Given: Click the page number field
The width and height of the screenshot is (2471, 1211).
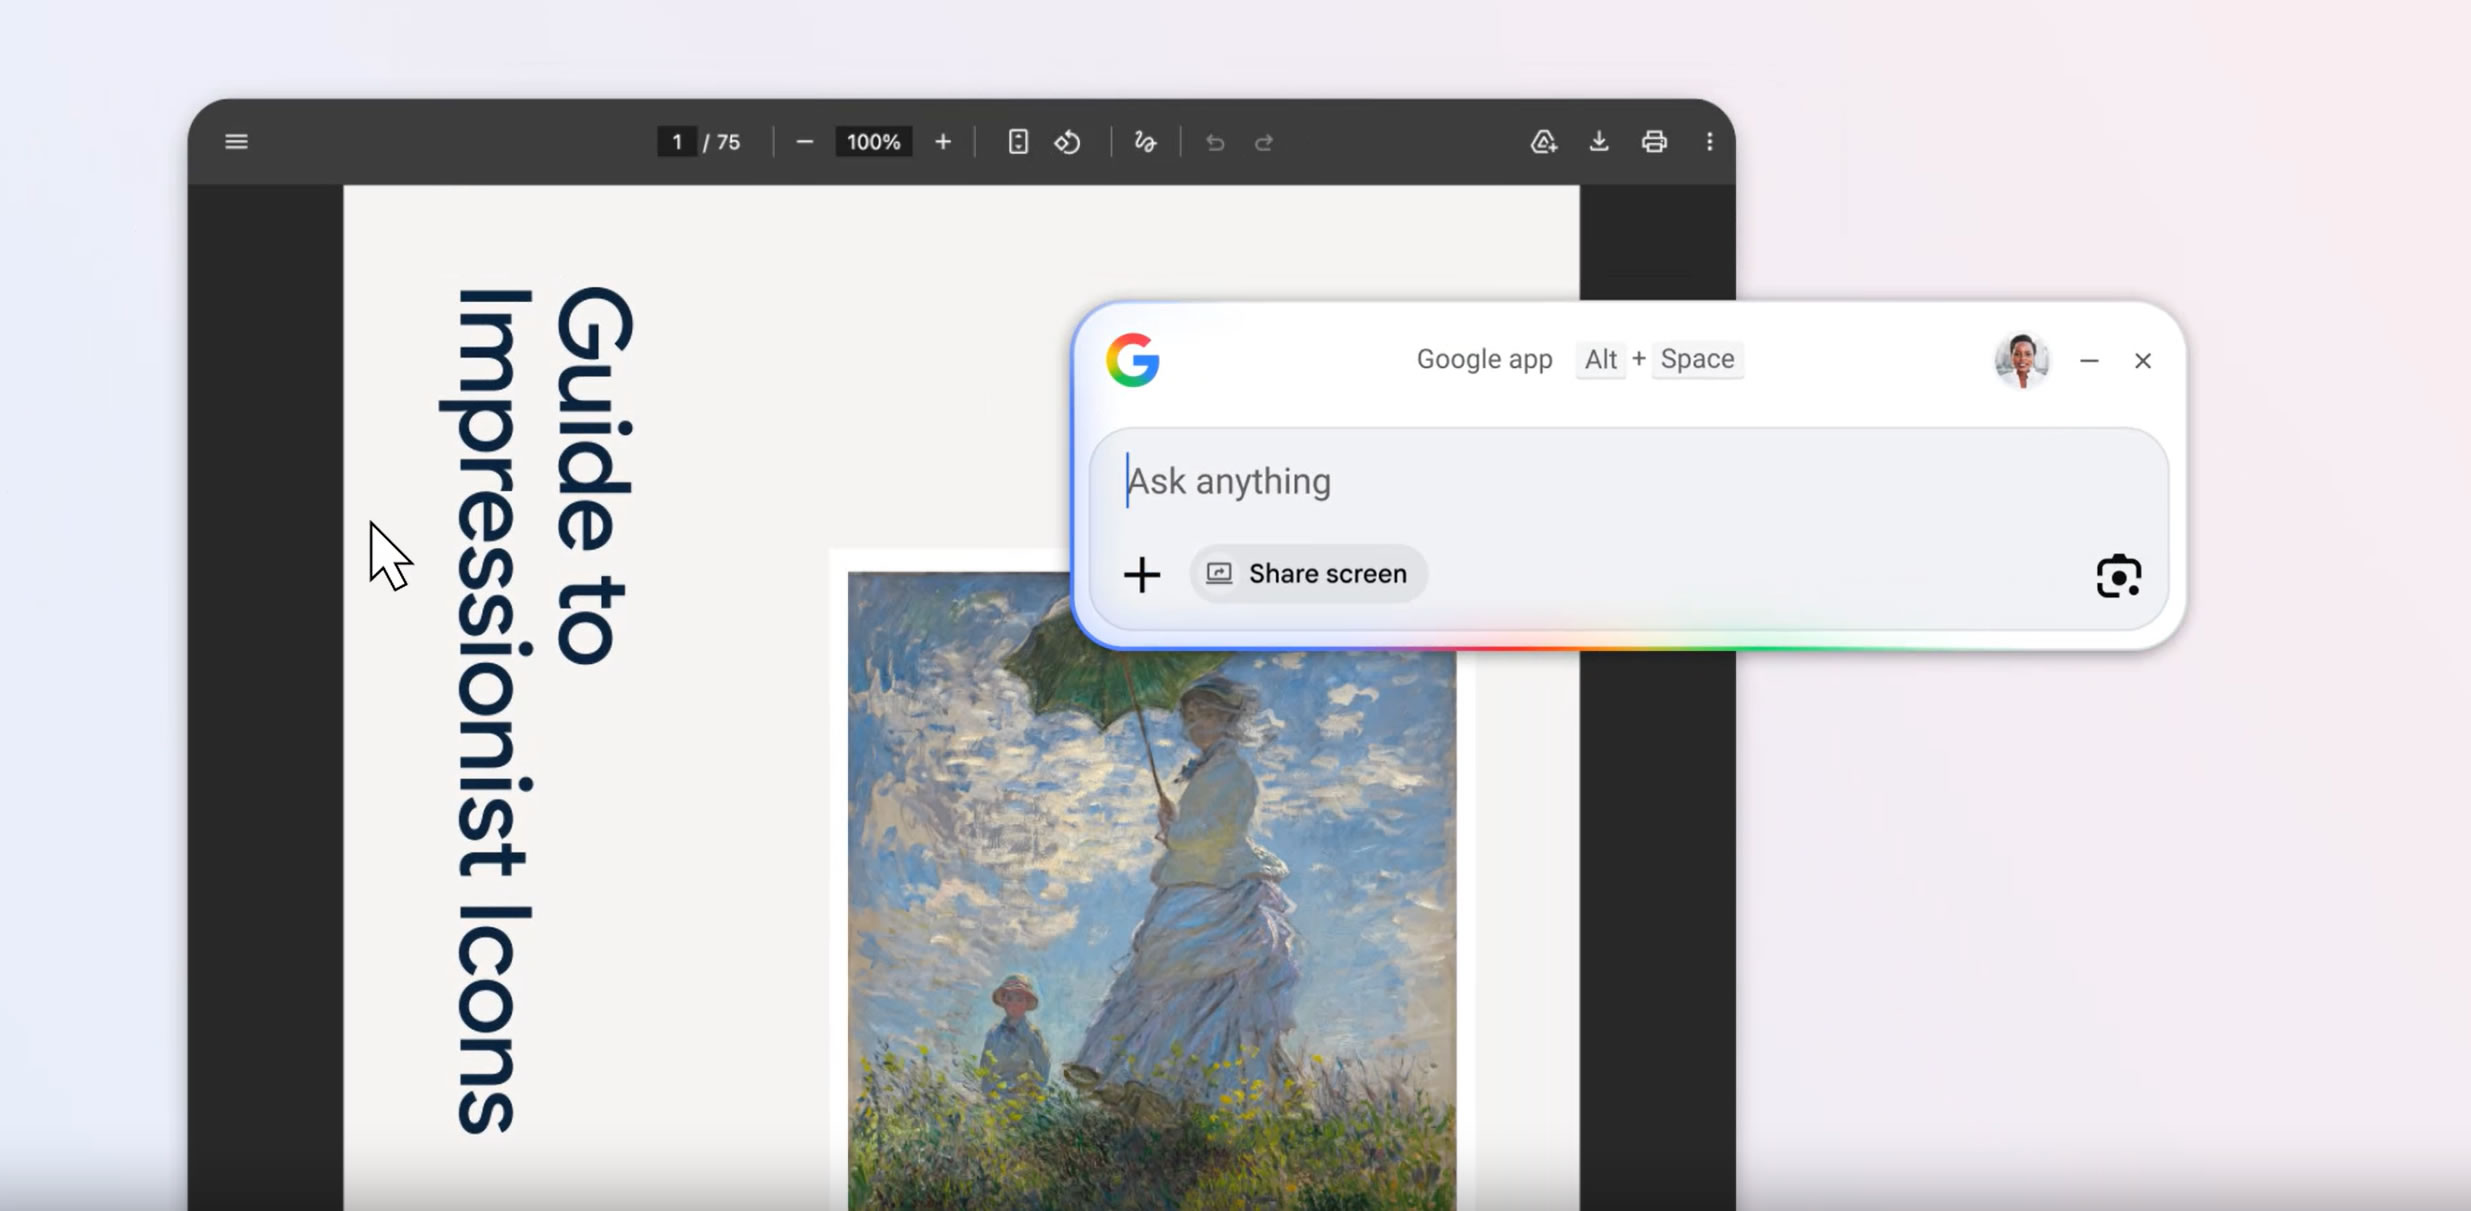Looking at the screenshot, I should 677,142.
